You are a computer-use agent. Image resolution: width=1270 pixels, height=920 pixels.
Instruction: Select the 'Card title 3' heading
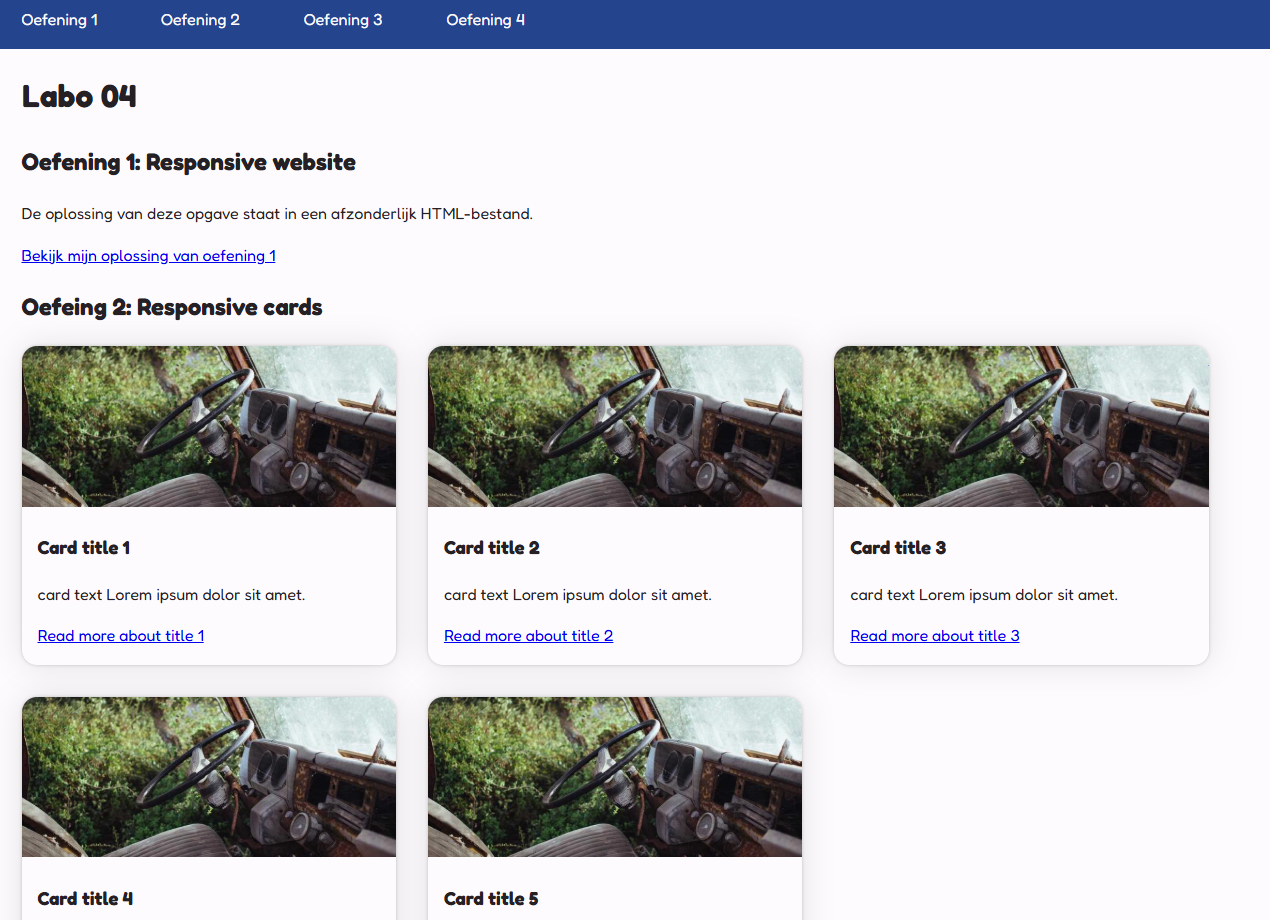897,548
